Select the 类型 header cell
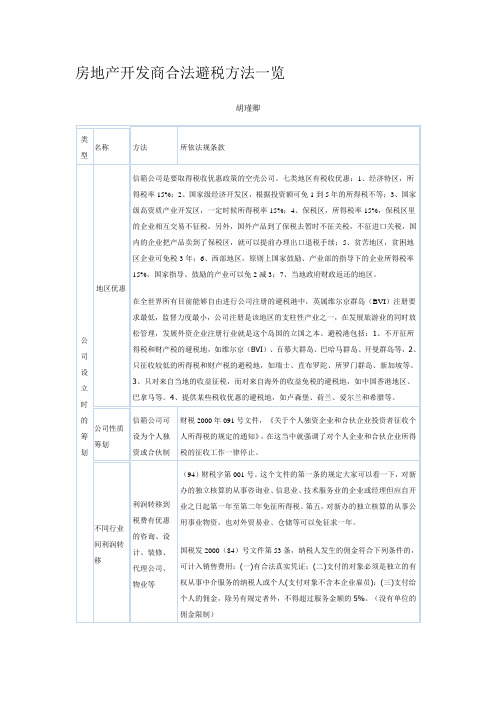Screen dimensions: 496x702 pos(85,147)
